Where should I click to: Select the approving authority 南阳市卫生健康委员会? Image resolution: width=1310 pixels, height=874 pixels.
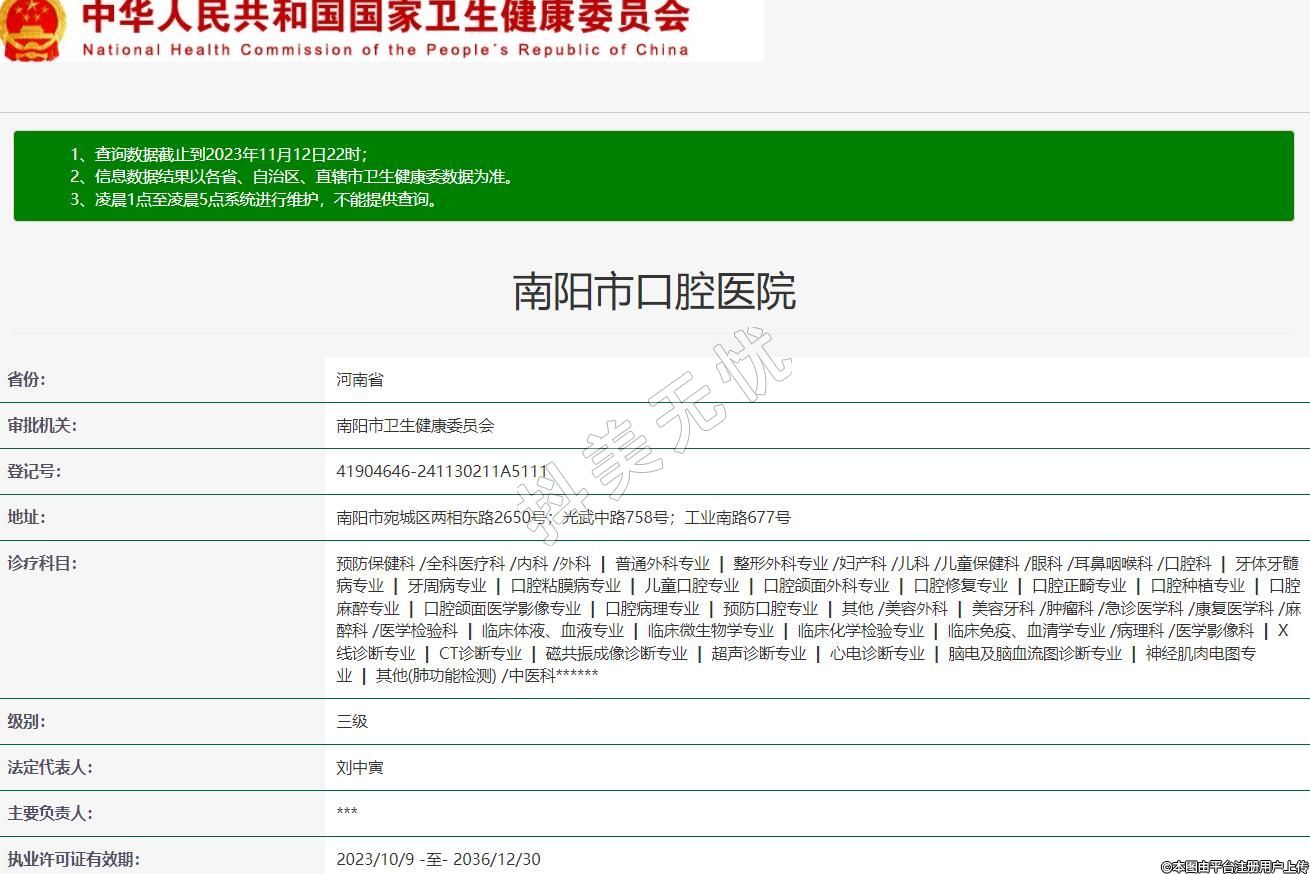click(415, 426)
